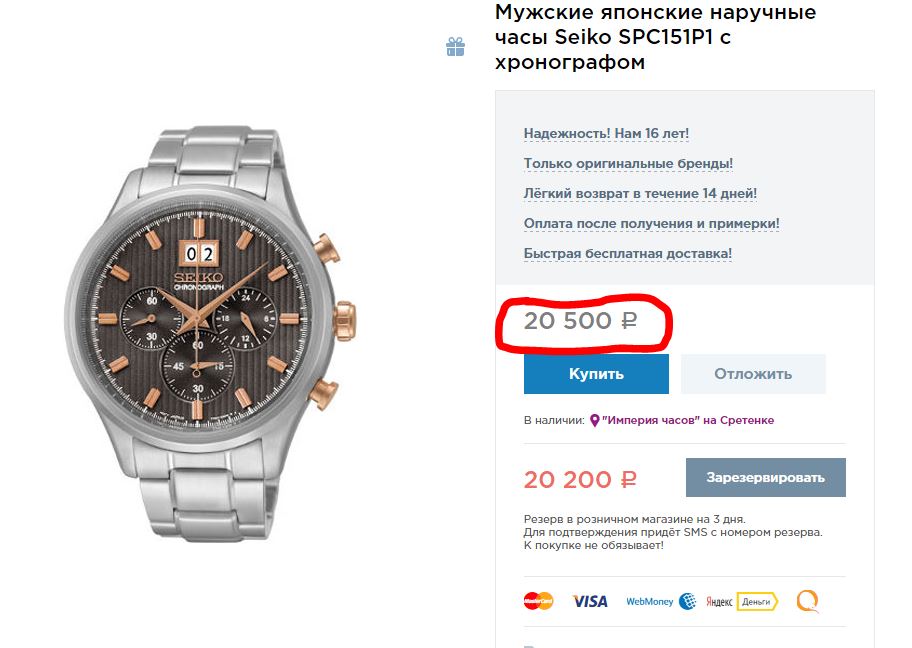Viewport: 912px width, 648px height.
Task: Click the Seiko SPC151P1 product title
Action: (x=656, y=37)
